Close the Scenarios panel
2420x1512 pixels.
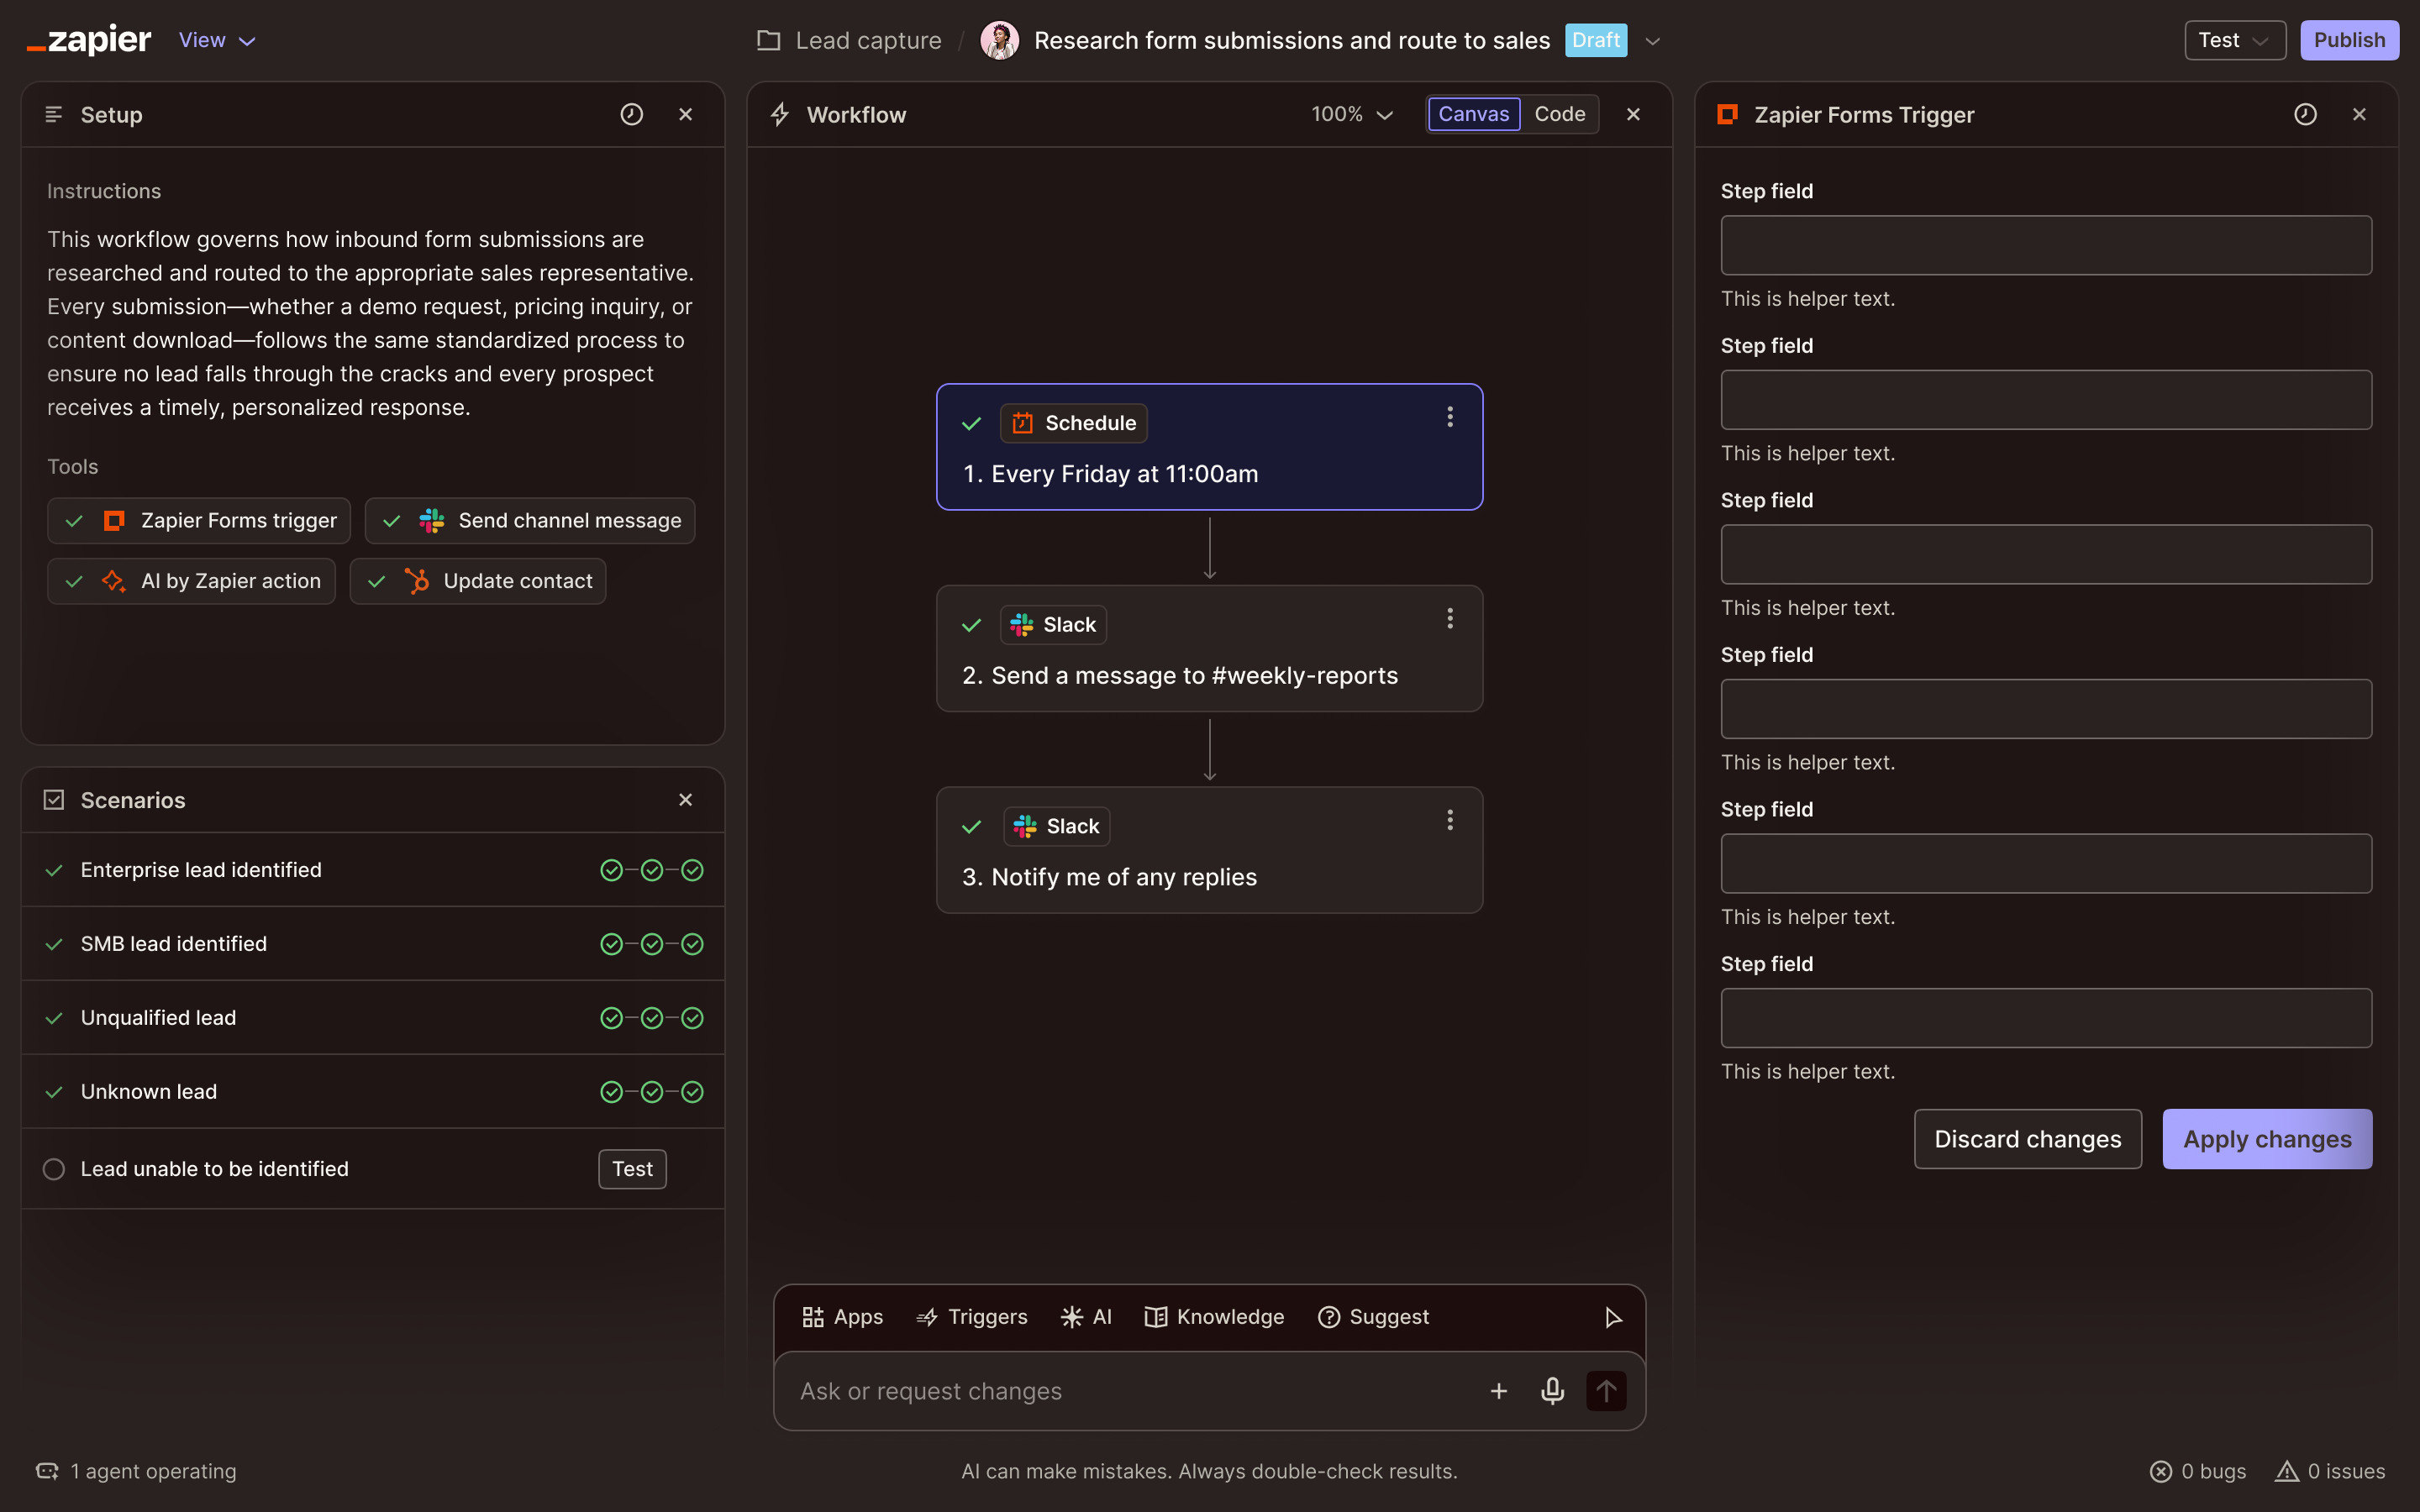click(x=685, y=799)
